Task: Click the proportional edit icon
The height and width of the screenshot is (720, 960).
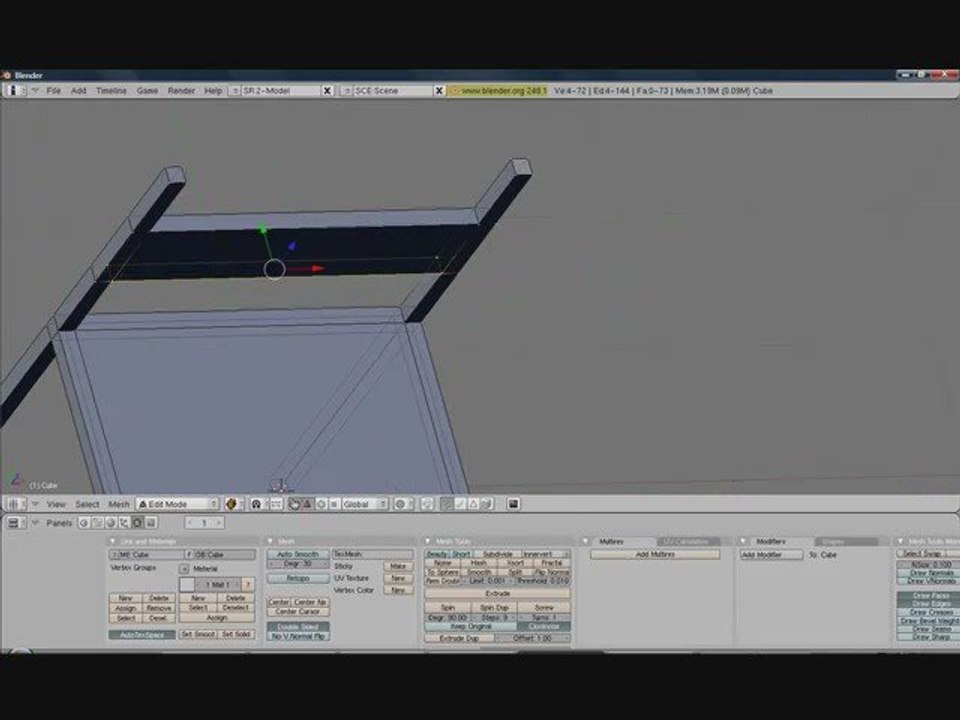Action: tap(402, 504)
